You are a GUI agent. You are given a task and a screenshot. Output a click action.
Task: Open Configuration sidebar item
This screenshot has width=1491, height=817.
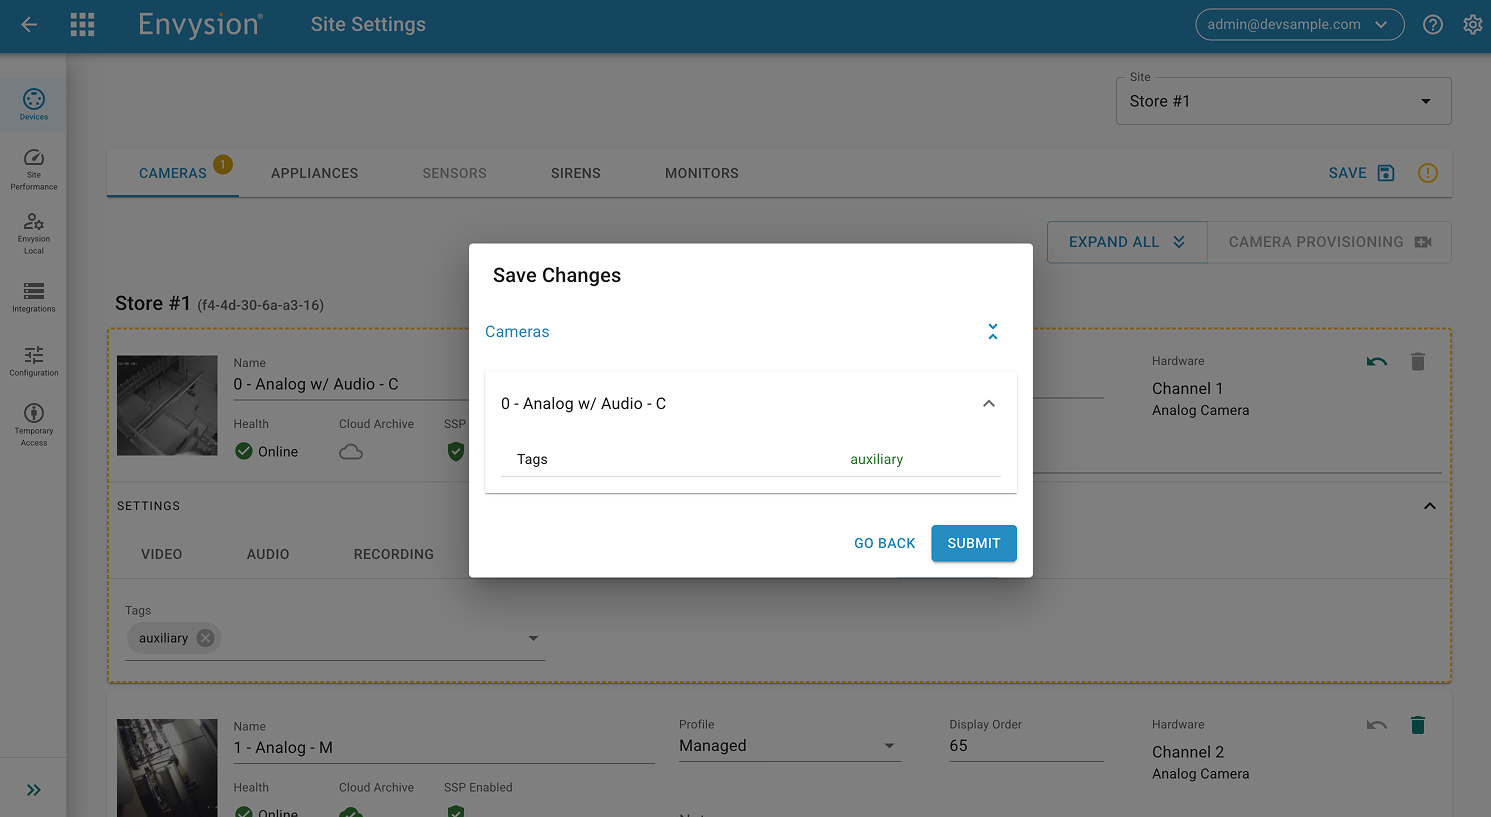[x=34, y=361]
